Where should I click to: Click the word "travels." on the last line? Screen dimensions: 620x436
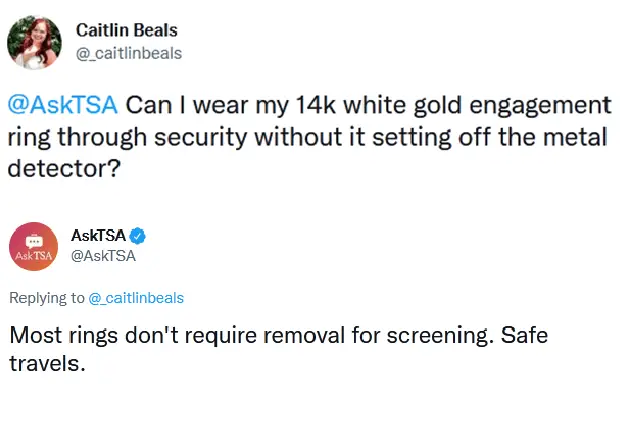click(x=47, y=365)
